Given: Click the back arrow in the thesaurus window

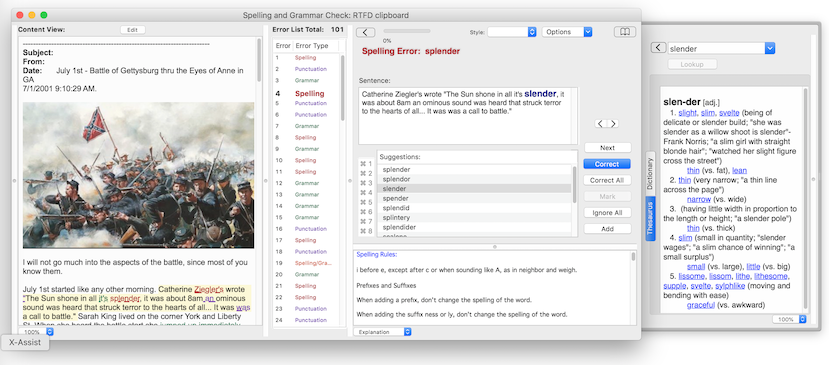Looking at the screenshot, I should click(658, 48).
